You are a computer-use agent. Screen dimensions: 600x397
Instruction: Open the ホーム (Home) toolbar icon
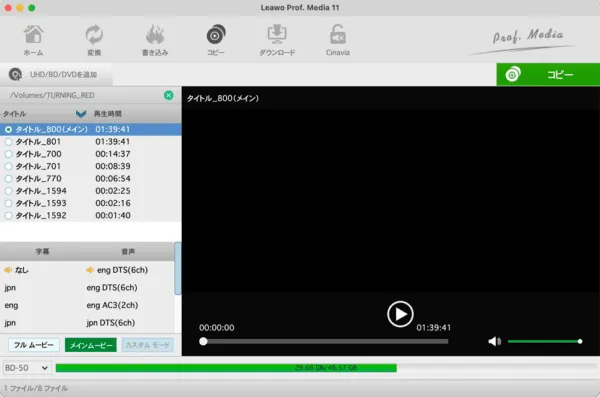[x=34, y=40]
